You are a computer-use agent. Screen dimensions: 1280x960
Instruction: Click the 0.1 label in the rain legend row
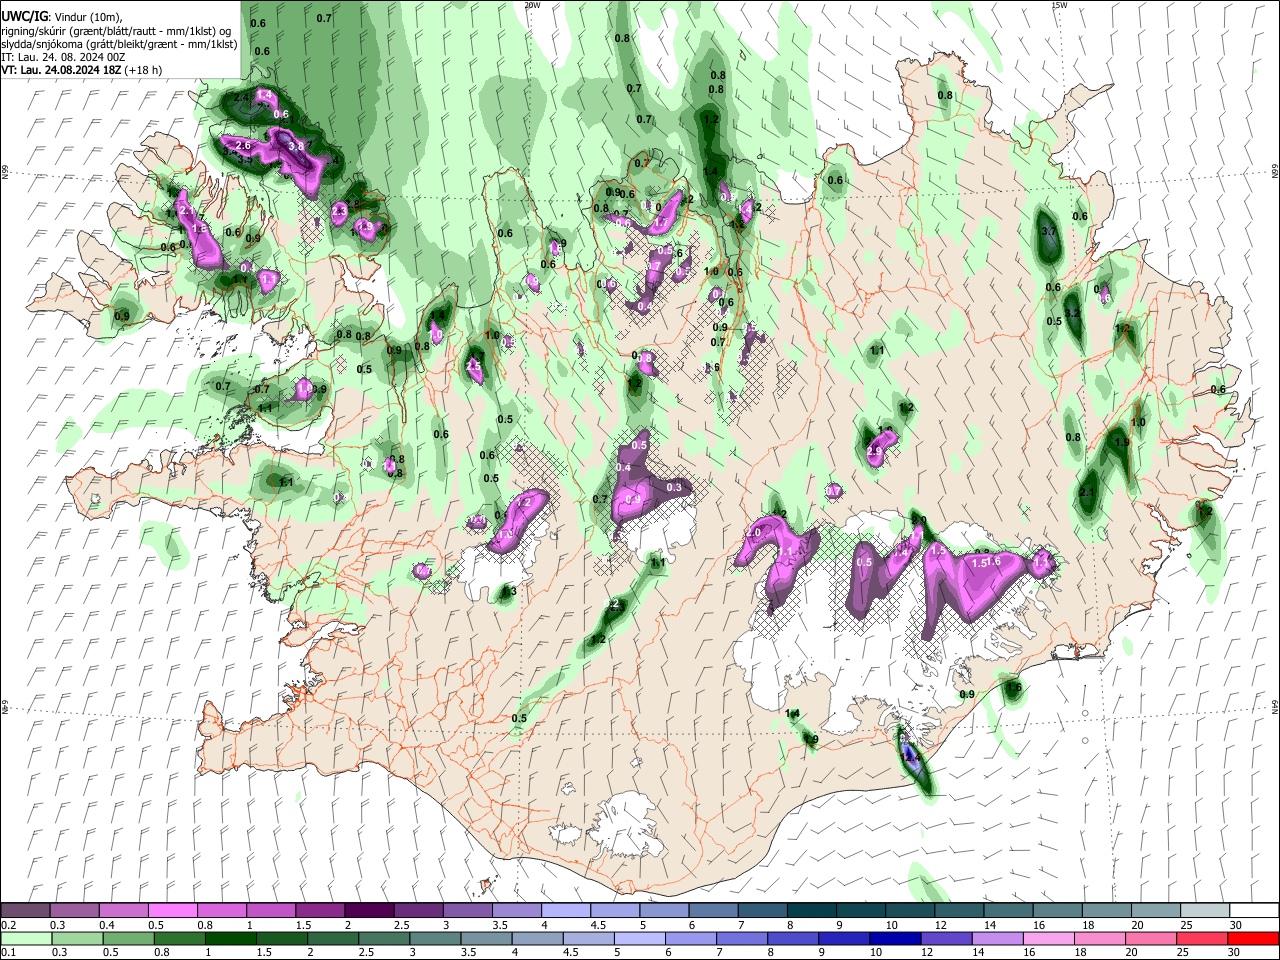(x=9, y=952)
